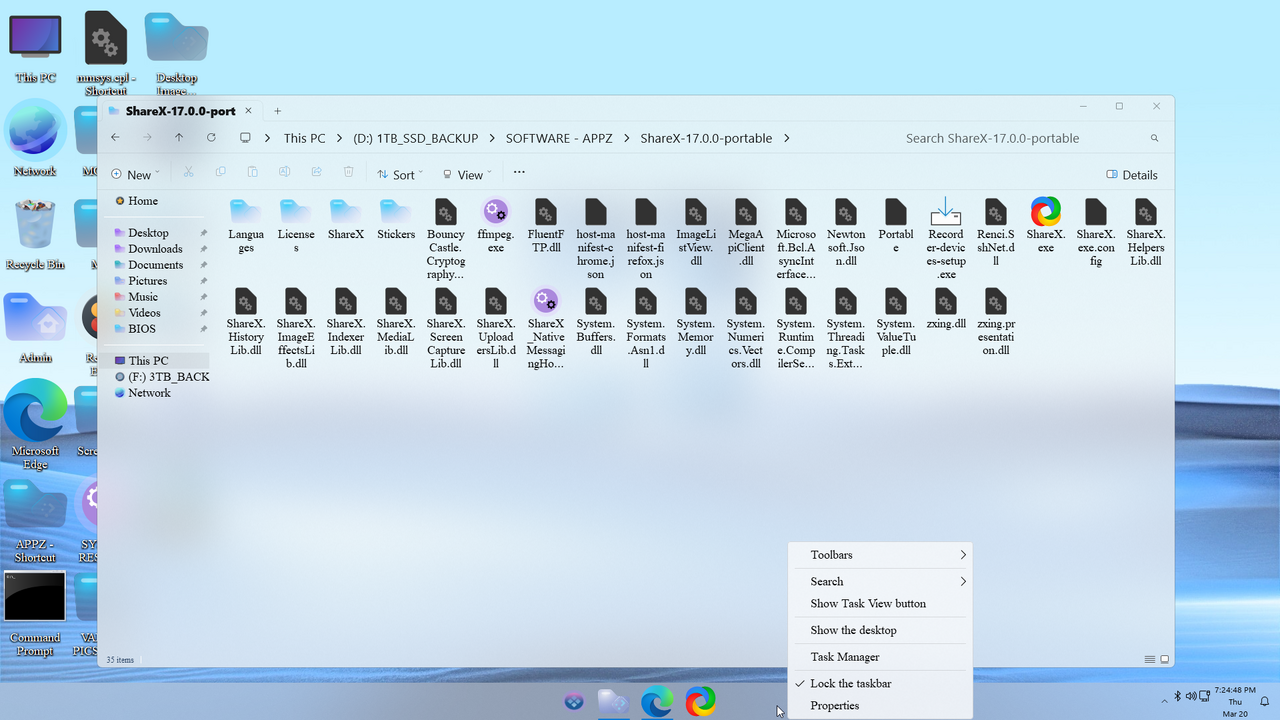Open the ffmpeg.exe file
This screenshot has height=720, width=1280.
495,215
